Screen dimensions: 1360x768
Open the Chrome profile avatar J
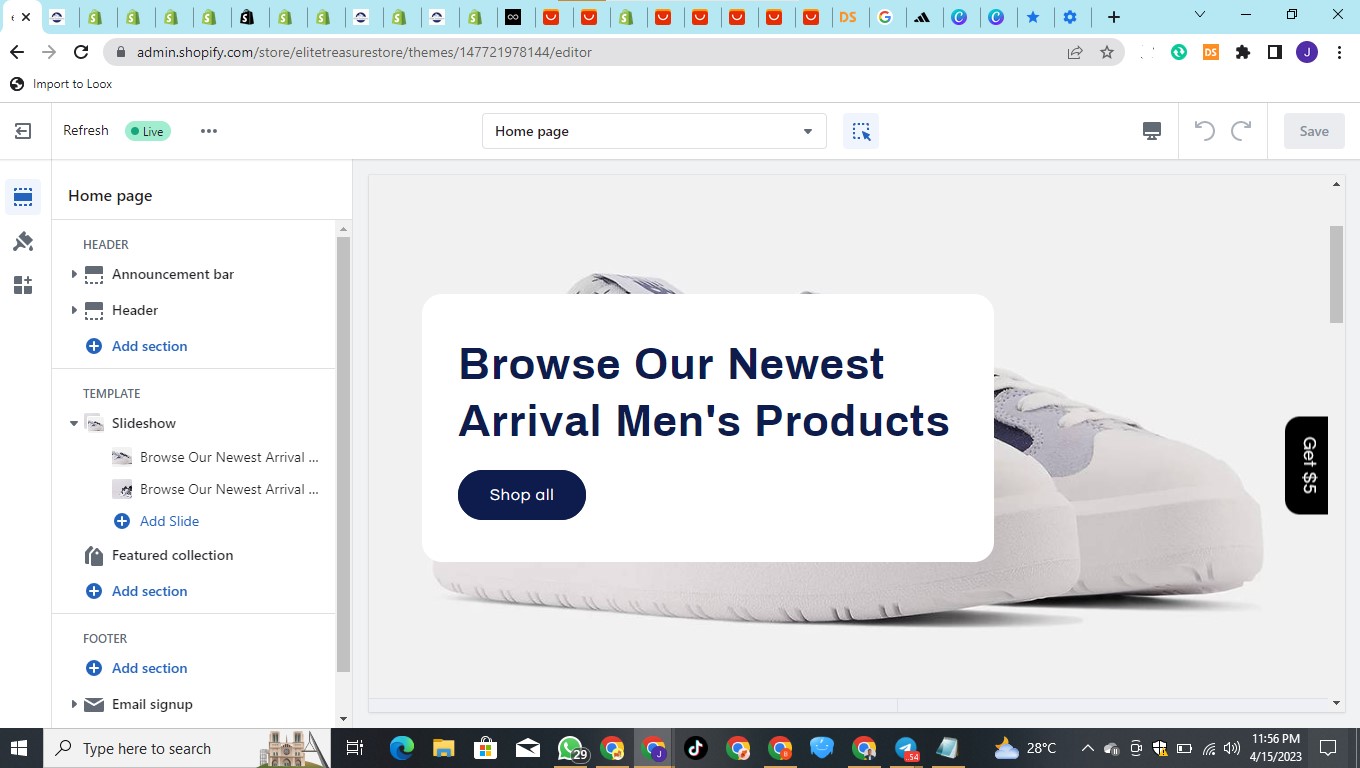click(x=1307, y=52)
